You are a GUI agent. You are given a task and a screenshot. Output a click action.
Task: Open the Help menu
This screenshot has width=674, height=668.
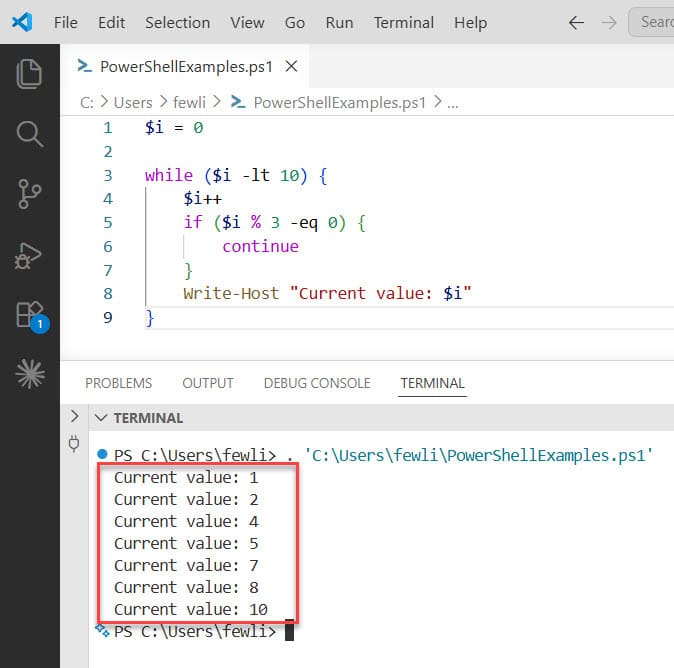(470, 22)
